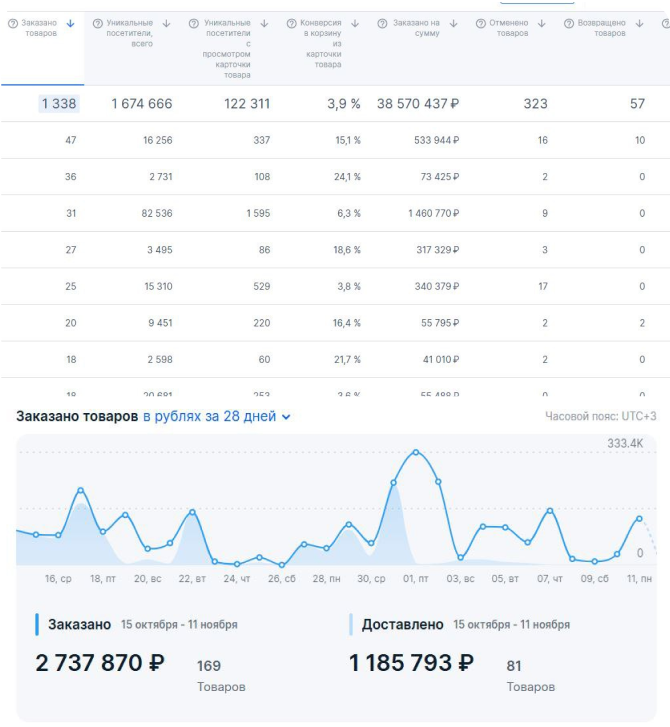
Task: Sort by Заказано на сумму arrow
Action: click(453, 23)
